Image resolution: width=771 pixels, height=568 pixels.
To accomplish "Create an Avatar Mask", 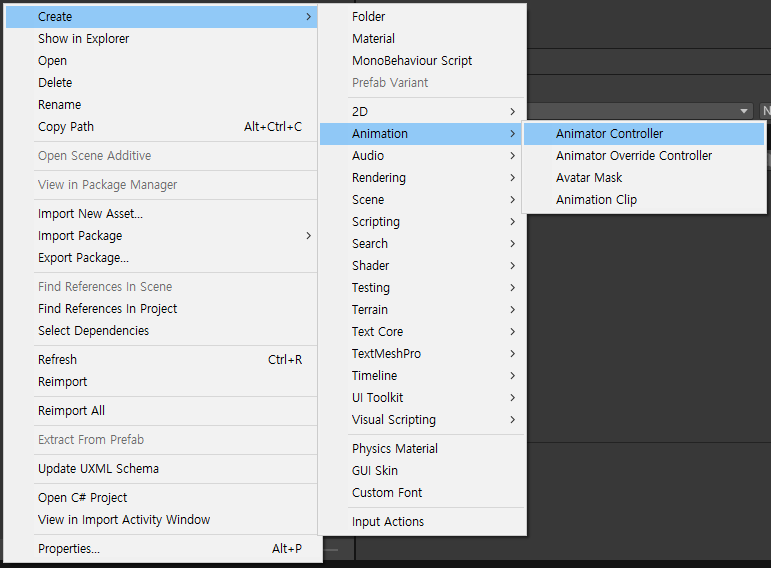I will pyautogui.click(x=644, y=178).
